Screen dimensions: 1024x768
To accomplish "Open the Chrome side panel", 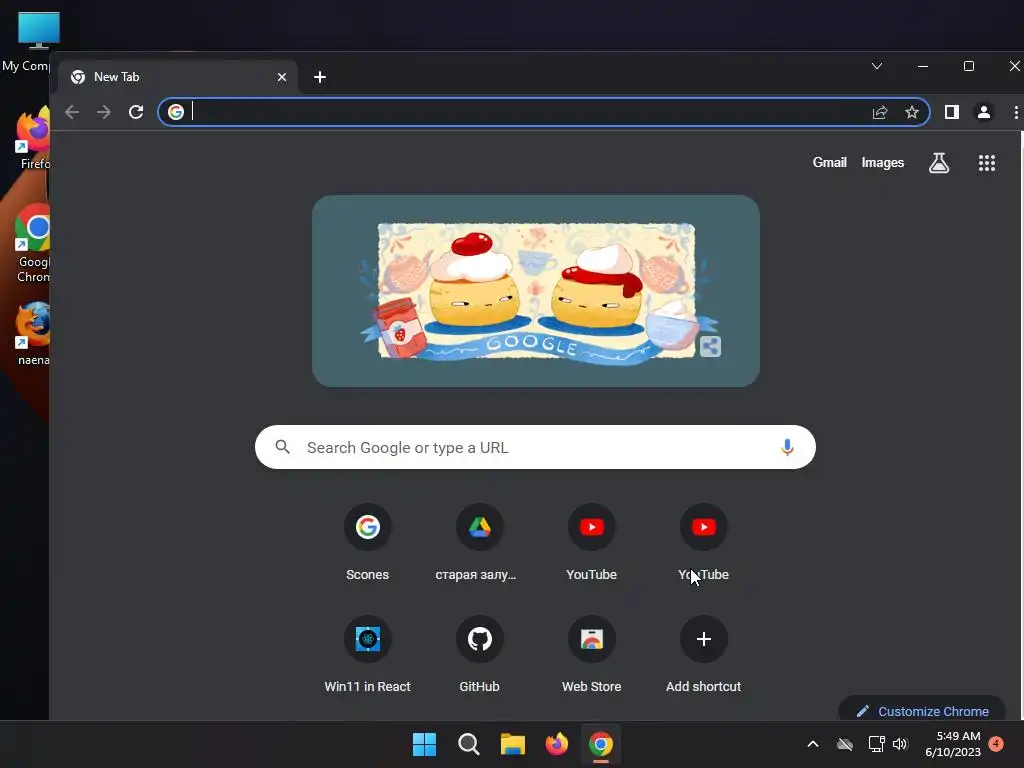I will pyautogui.click(x=952, y=112).
